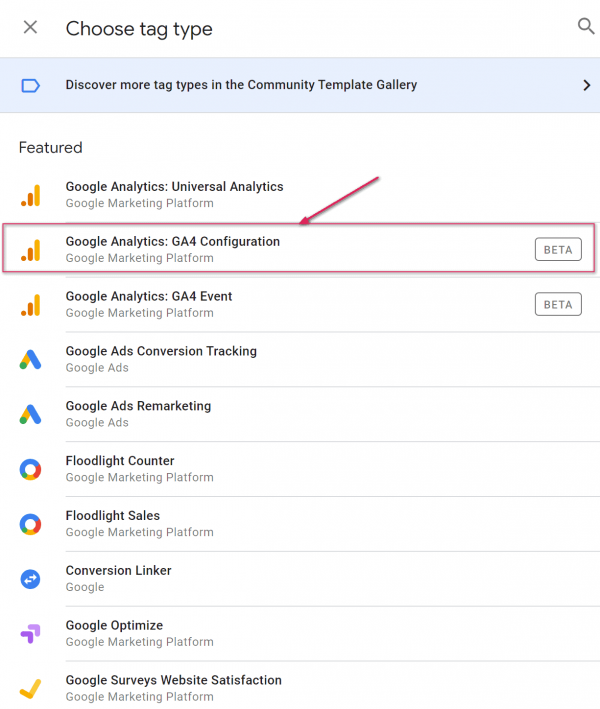Open the tag type search
The height and width of the screenshot is (709, 600).
[x=586, y=26]
